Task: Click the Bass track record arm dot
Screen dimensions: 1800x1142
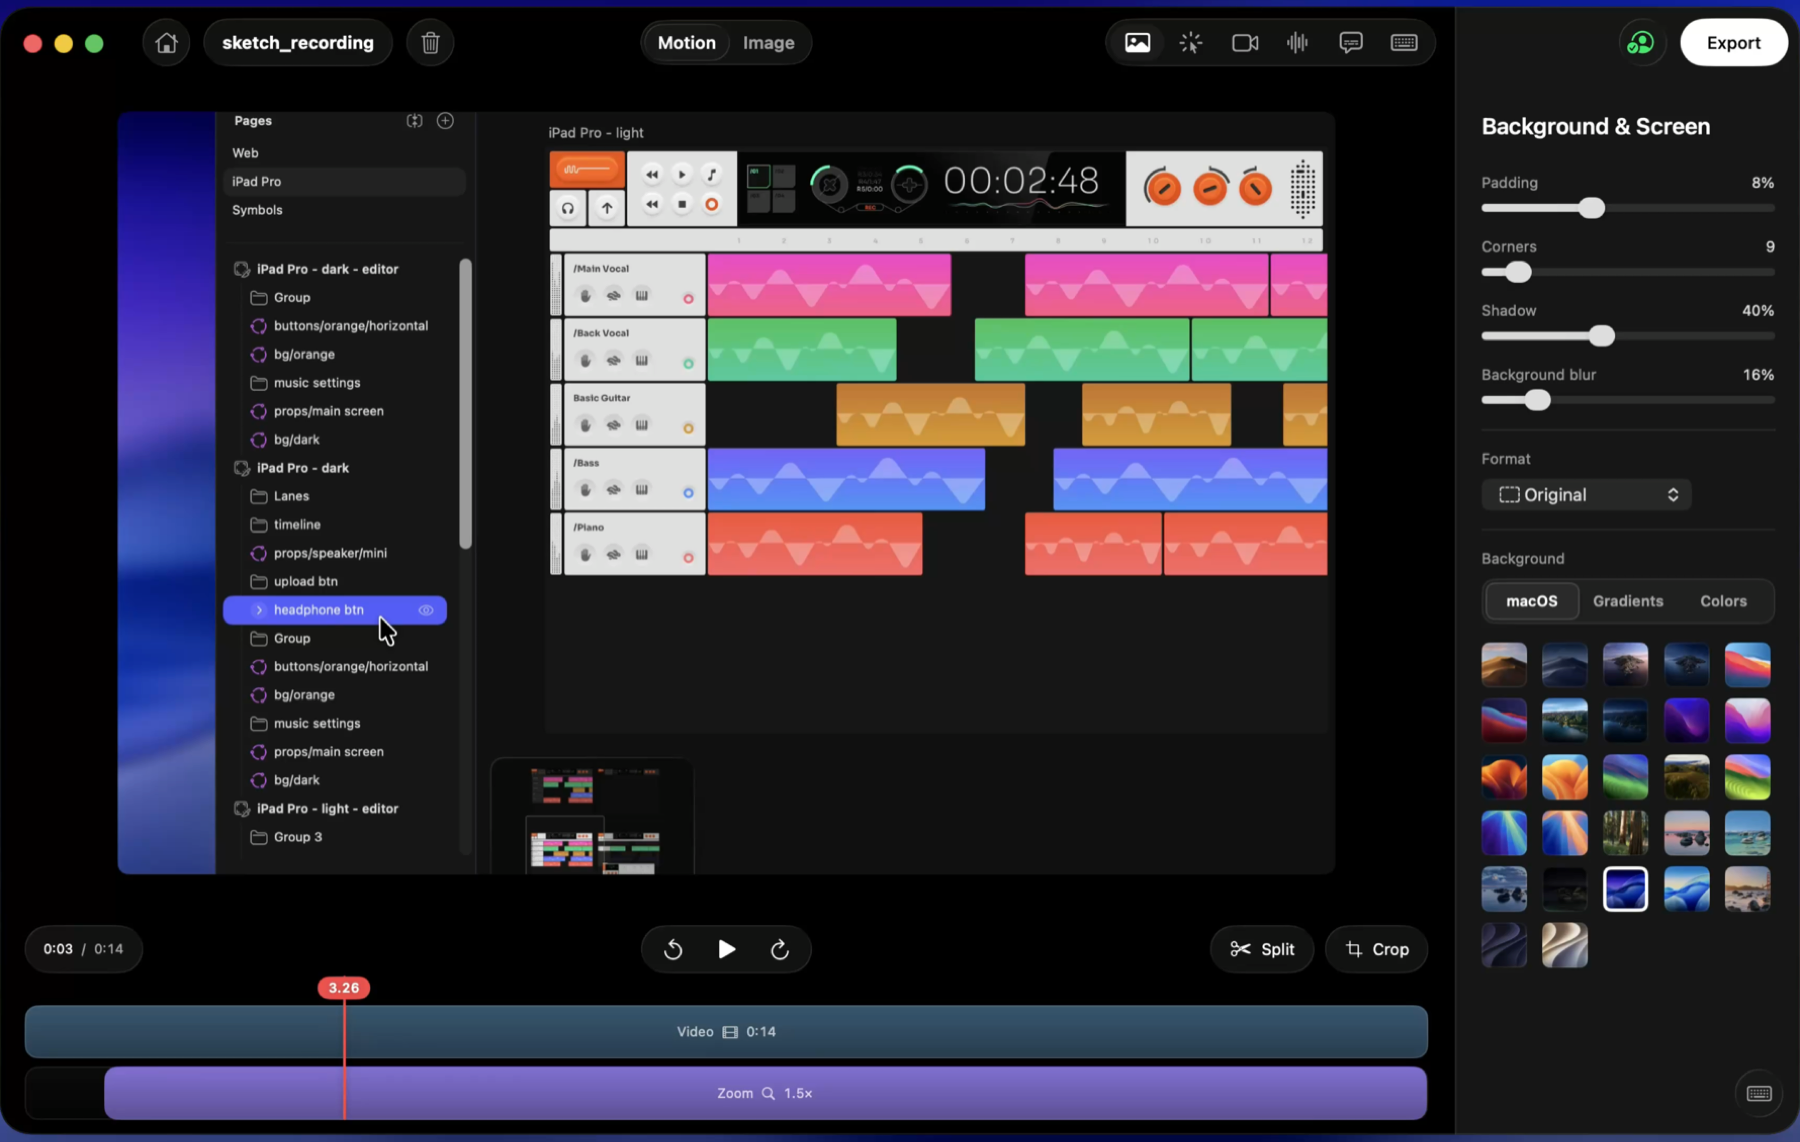Action: pyautogui.click(x=688, y=493)
